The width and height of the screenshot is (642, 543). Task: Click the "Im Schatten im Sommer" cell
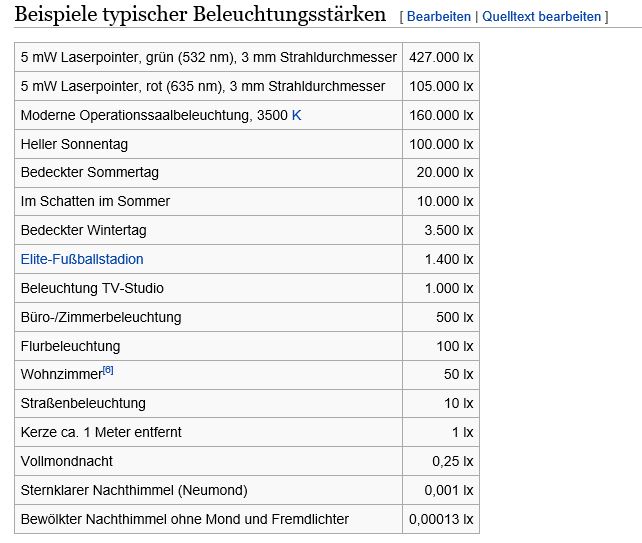95,201
